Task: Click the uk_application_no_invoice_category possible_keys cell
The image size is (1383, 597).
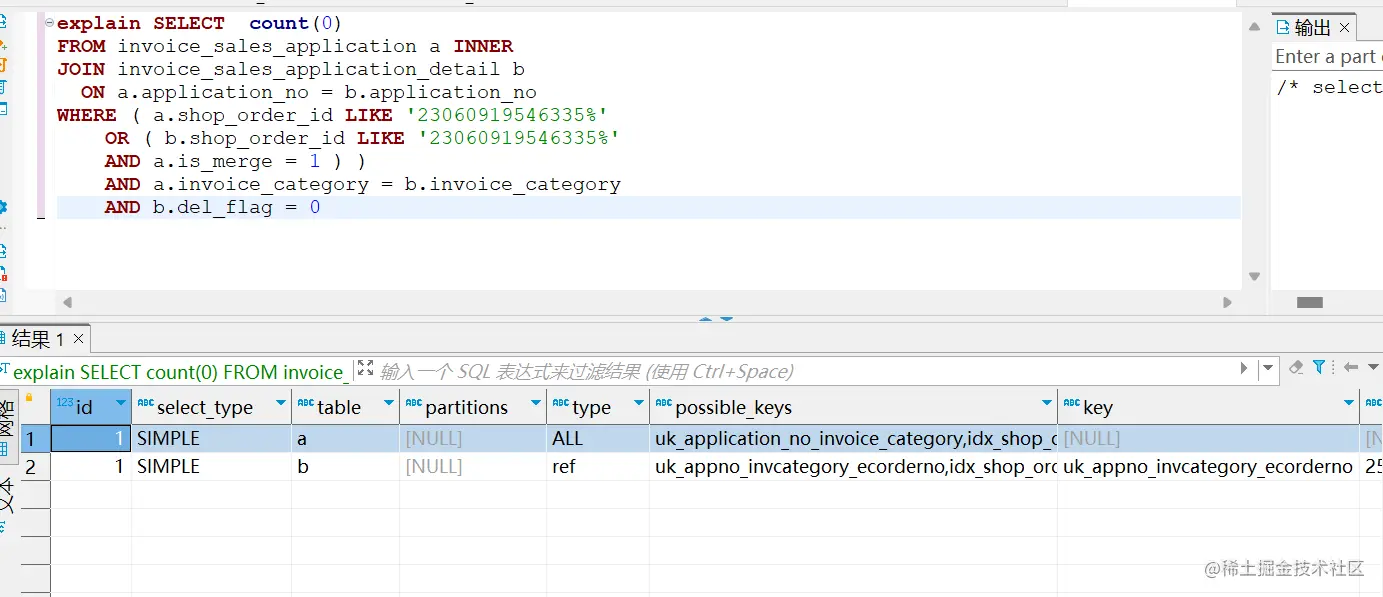Action: 853,438
